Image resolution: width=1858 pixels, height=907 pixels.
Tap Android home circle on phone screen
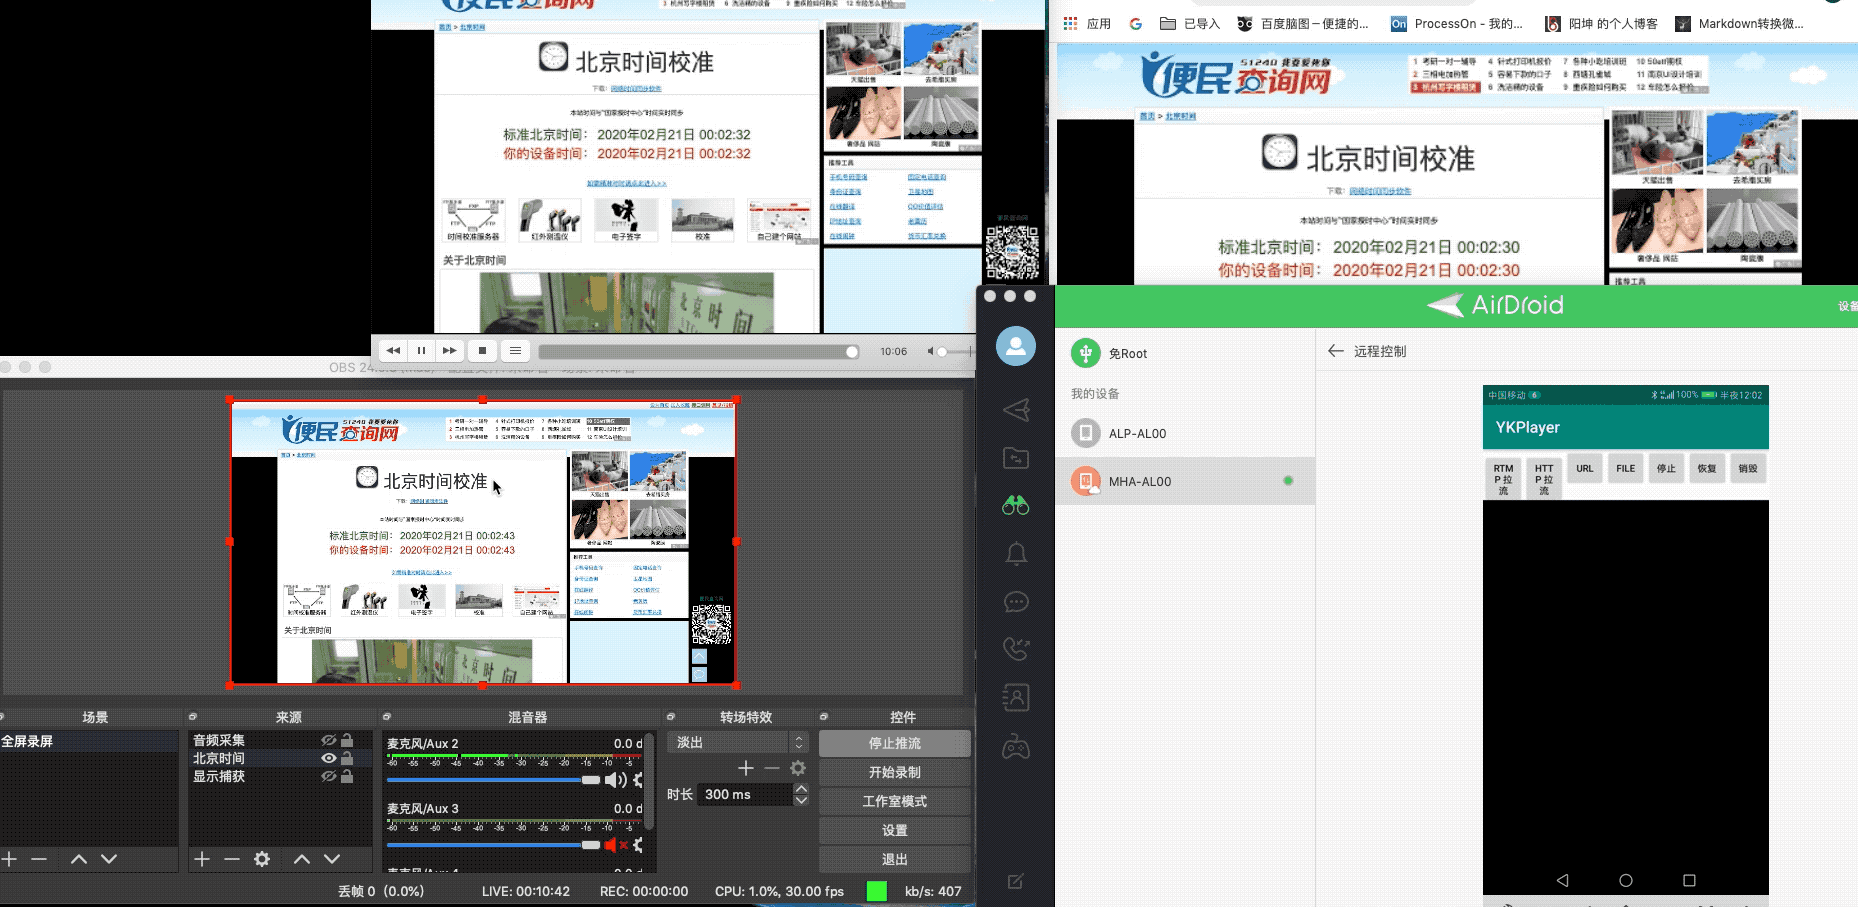tap(1626, 880)
